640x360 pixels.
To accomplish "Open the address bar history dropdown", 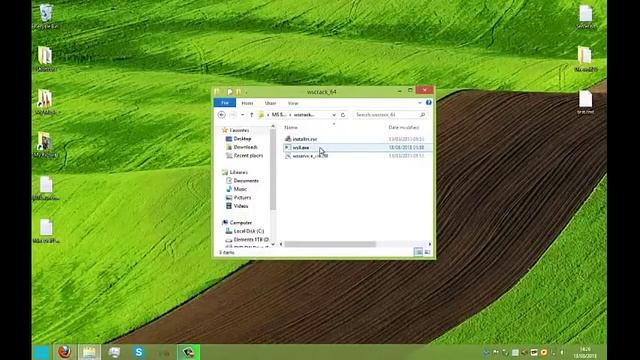I will (x=334, y=115).
